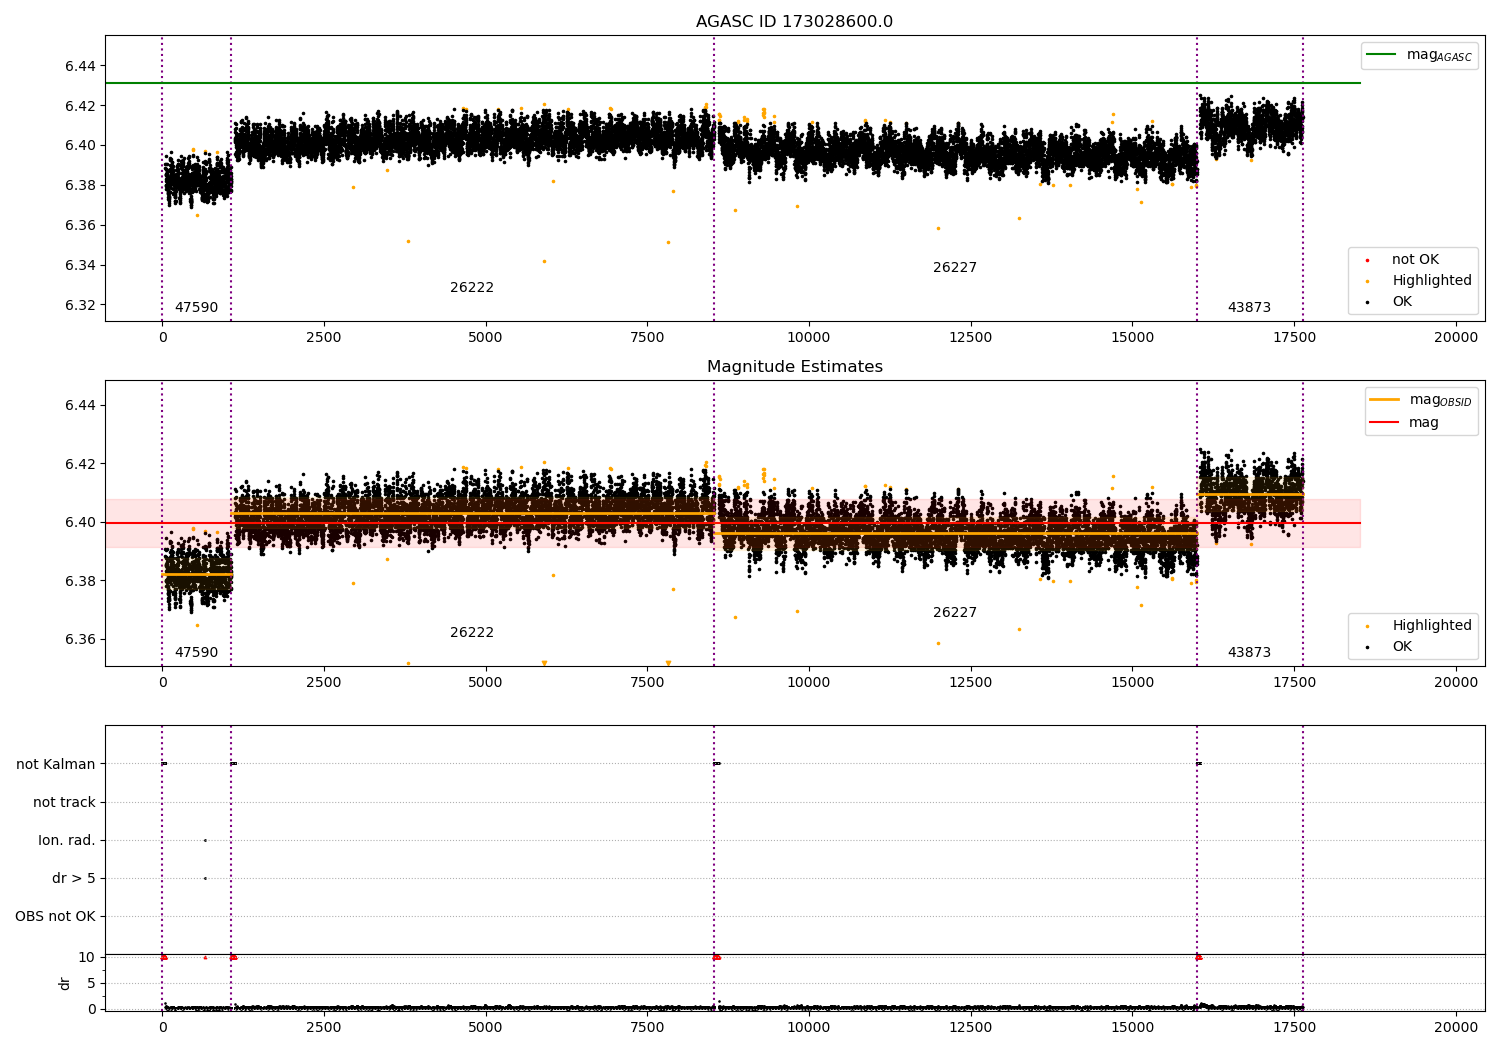Click the "Magnitude Estimates" plot title
This screenshot has width=1500, height=1050.
(795, 367)
